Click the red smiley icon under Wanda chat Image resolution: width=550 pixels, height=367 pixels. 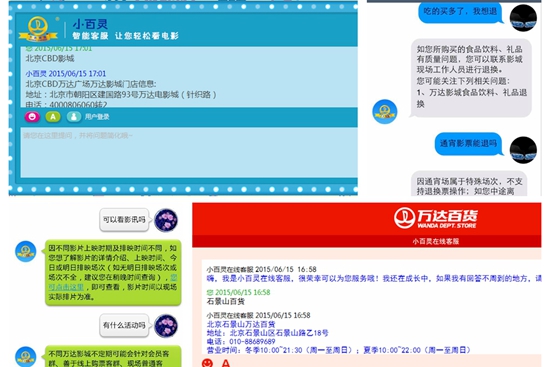coord(207,363)
